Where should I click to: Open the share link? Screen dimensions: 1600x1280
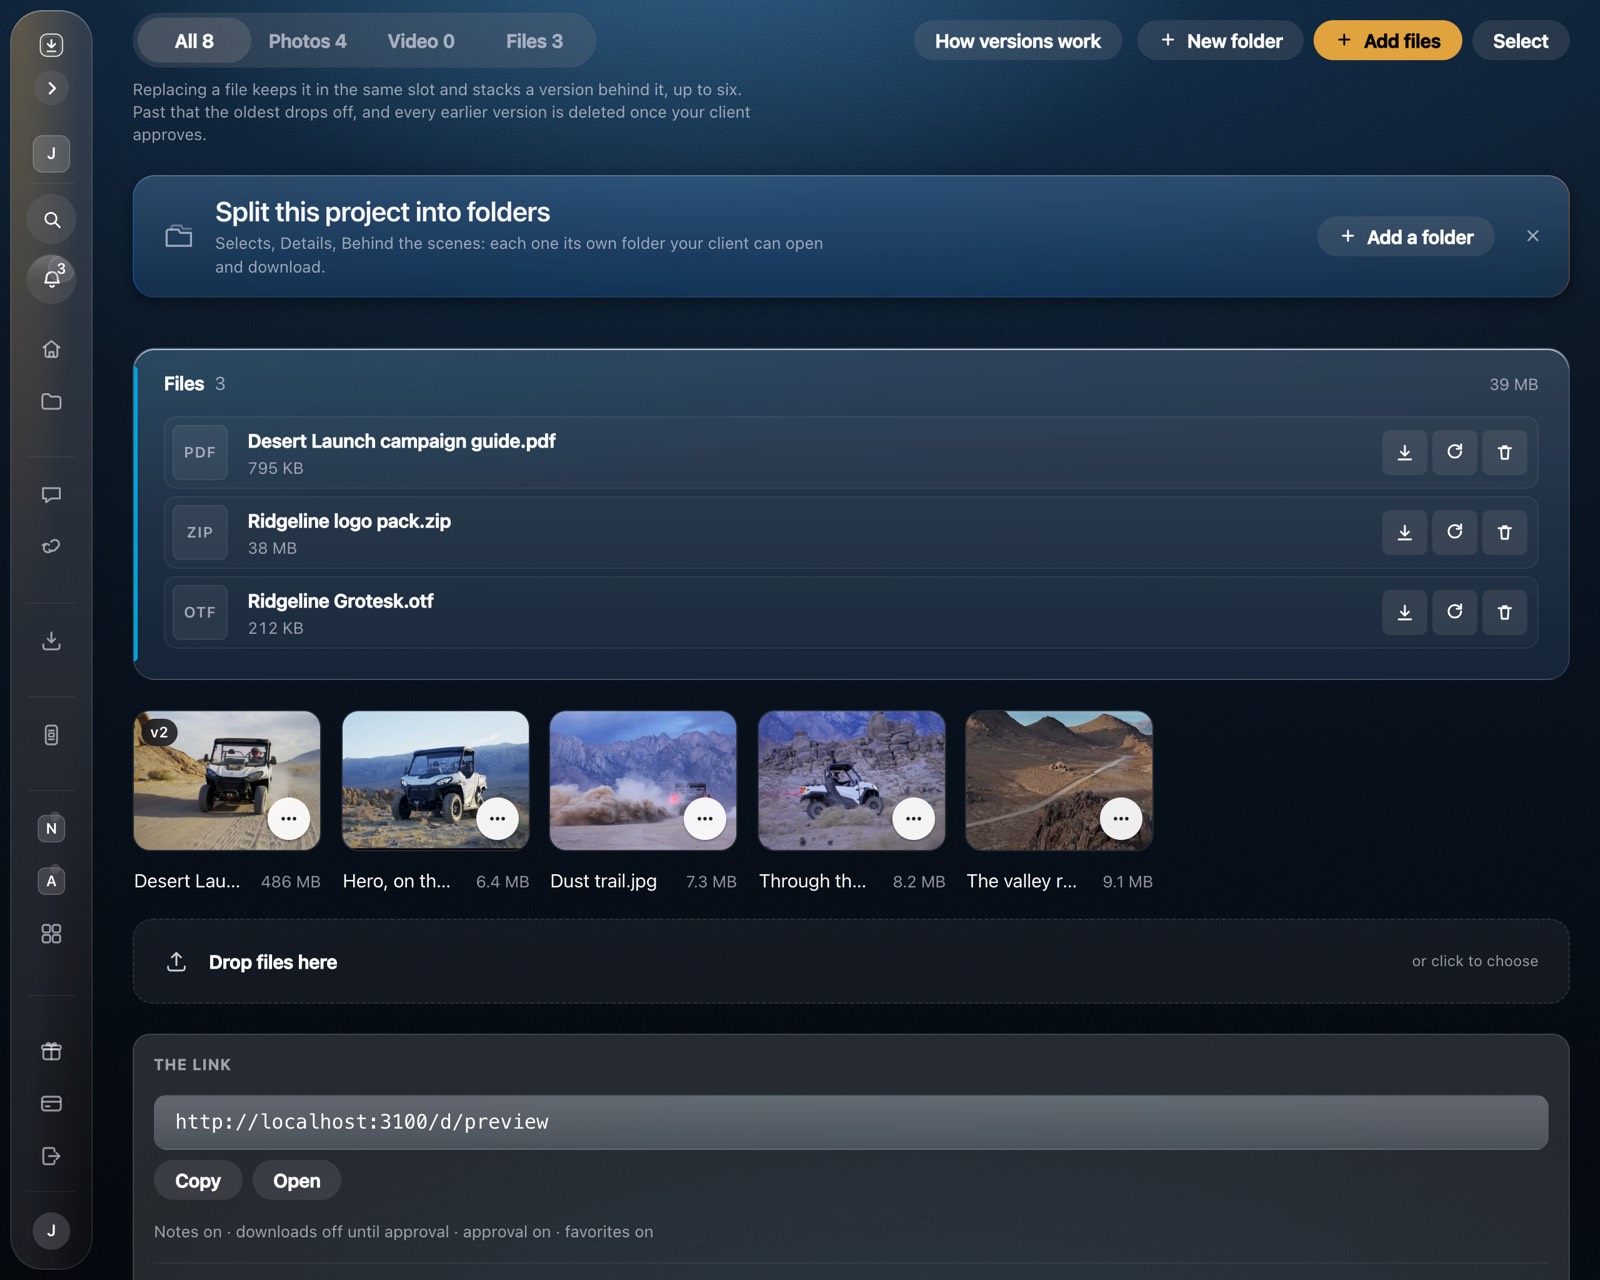297,1181
